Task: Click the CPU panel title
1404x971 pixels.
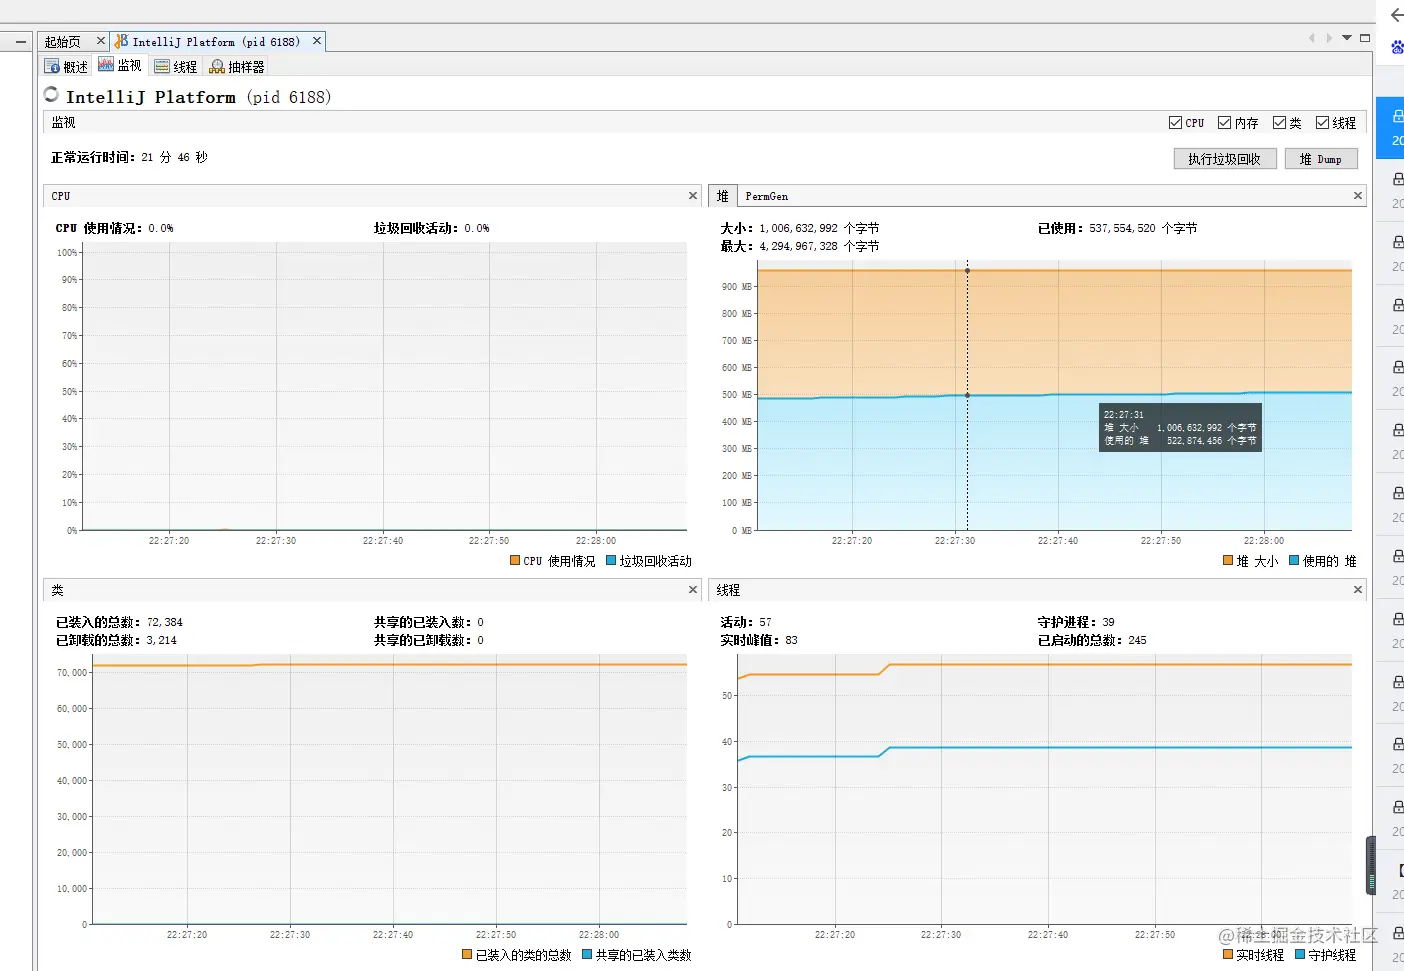Action: [x=61, y=196]
